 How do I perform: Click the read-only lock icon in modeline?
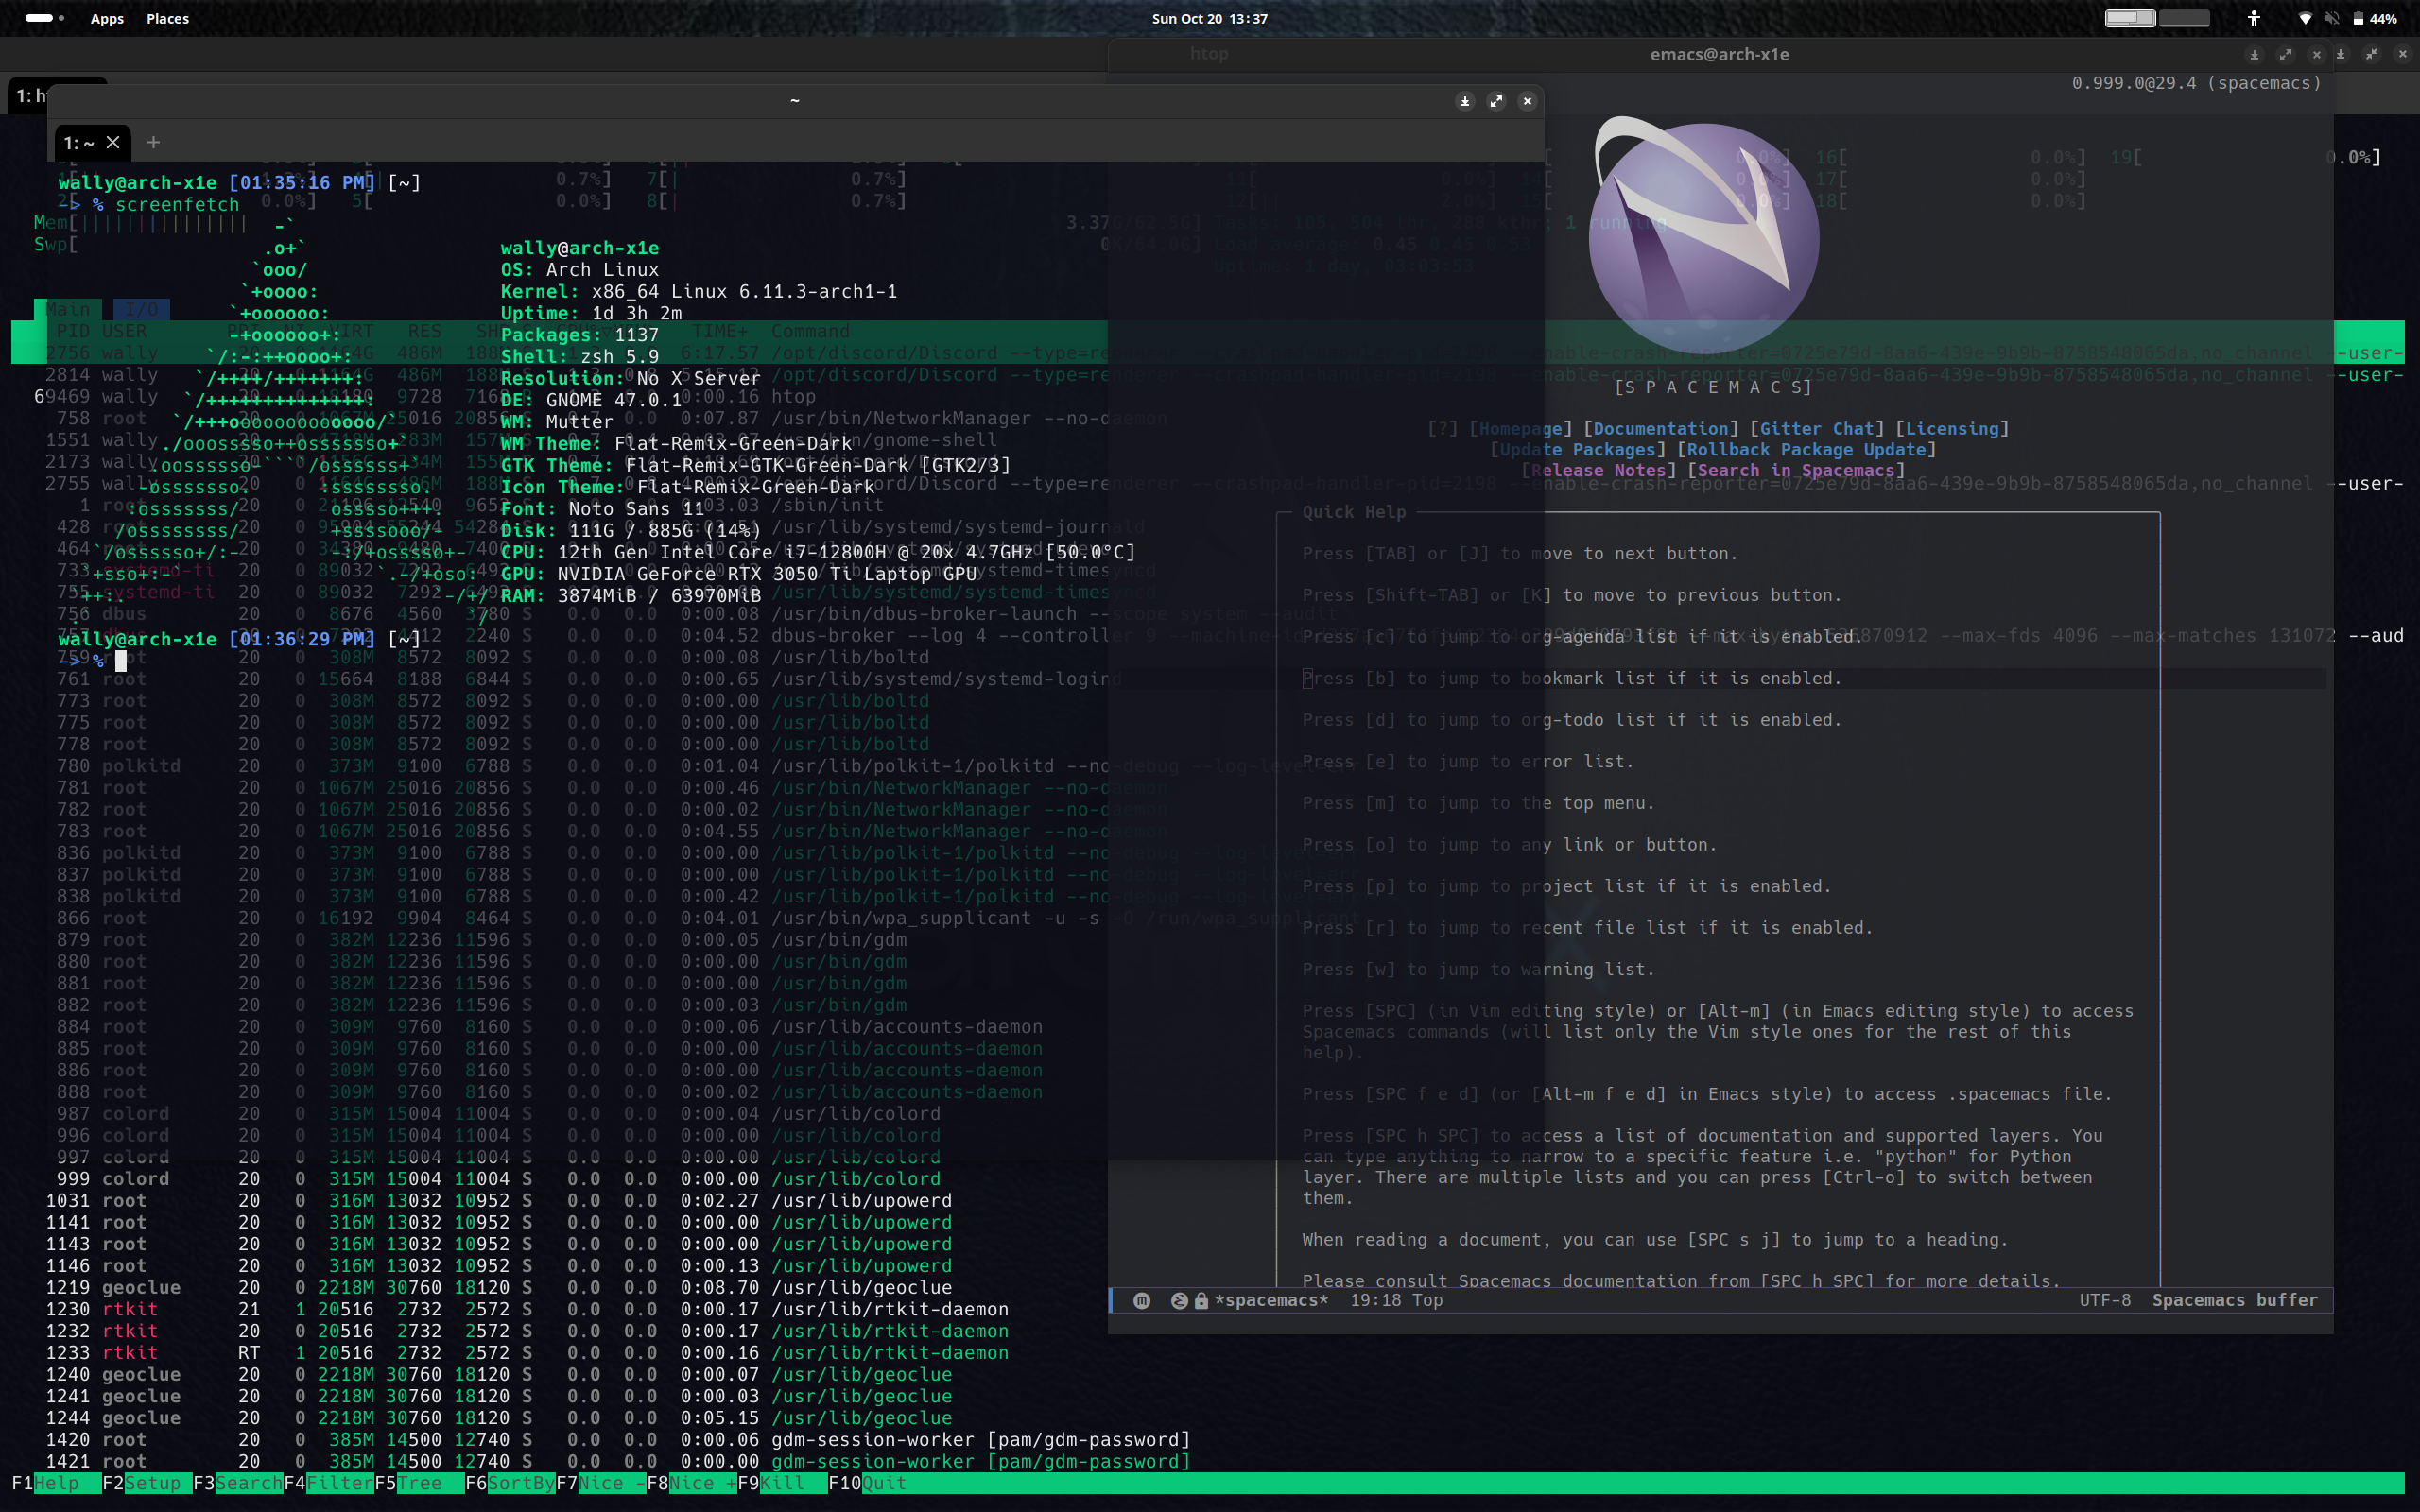point(1201,1300)
